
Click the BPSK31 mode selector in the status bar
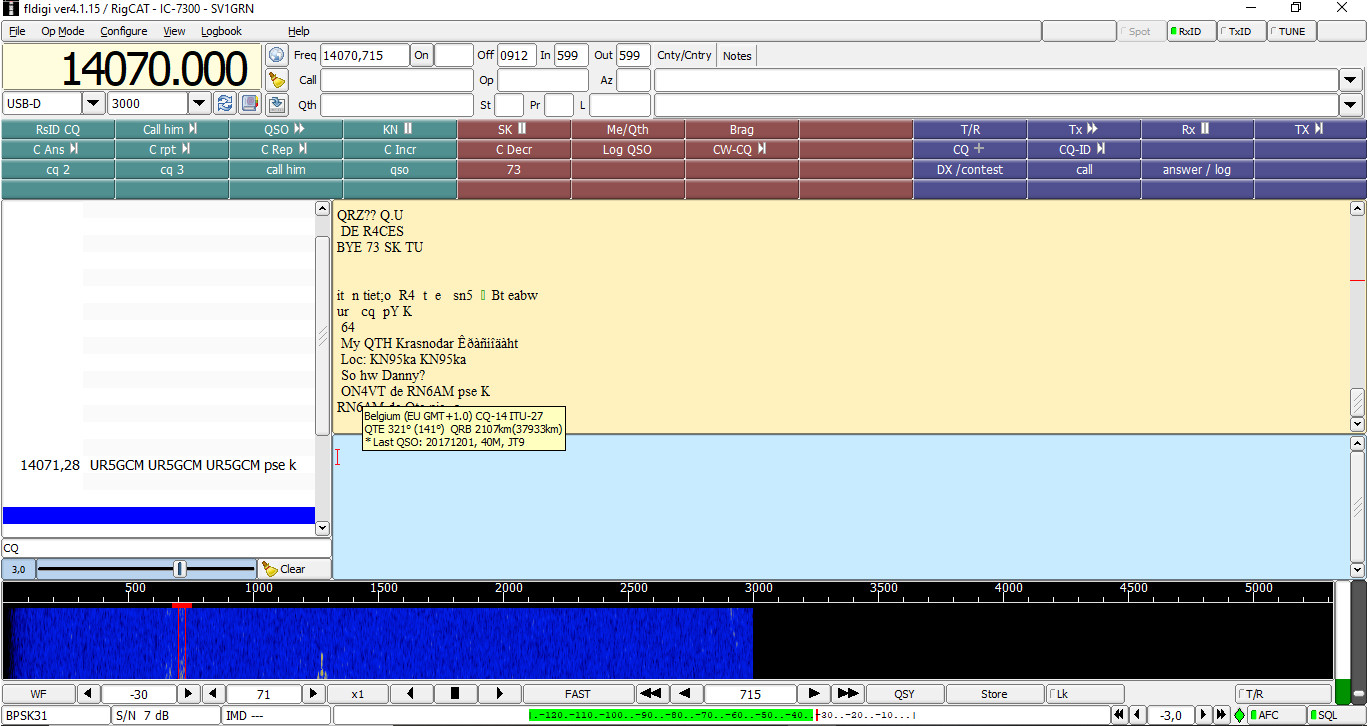click(x=56, y=715)
